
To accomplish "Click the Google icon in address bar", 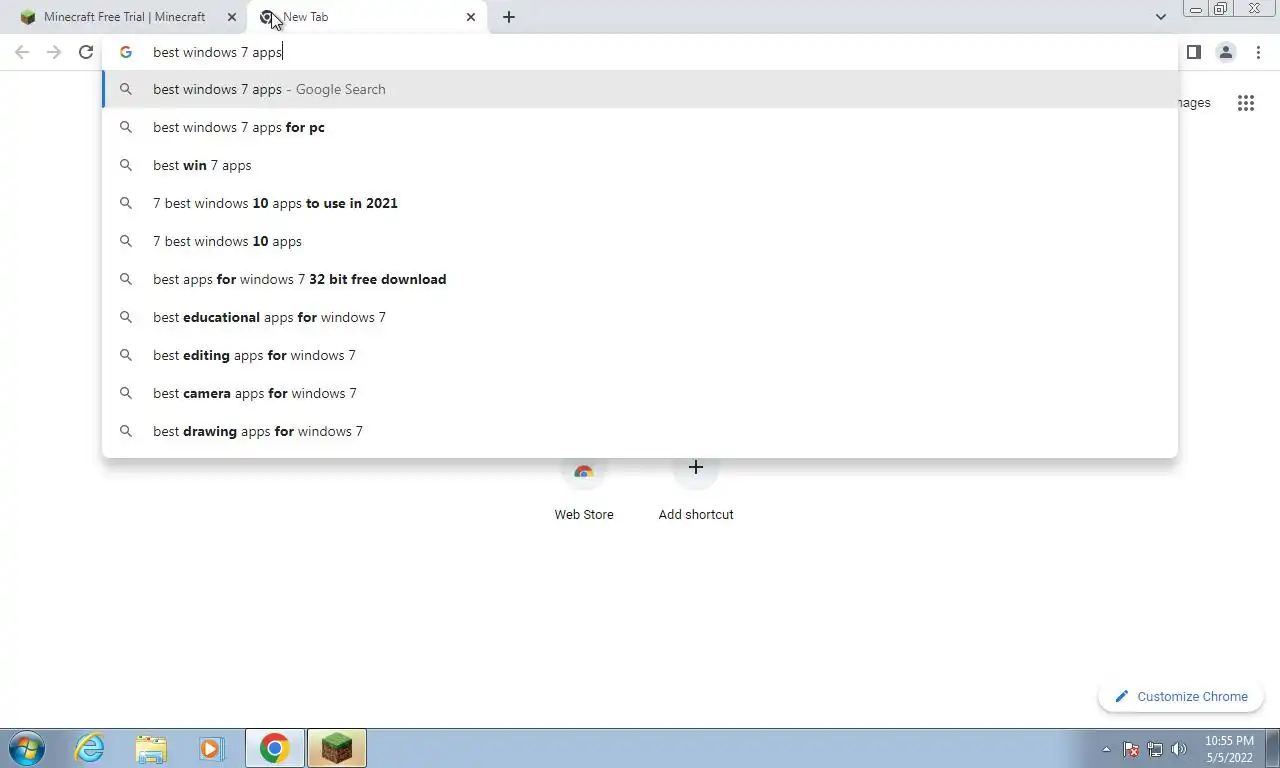I will click(x=126, y=52).
